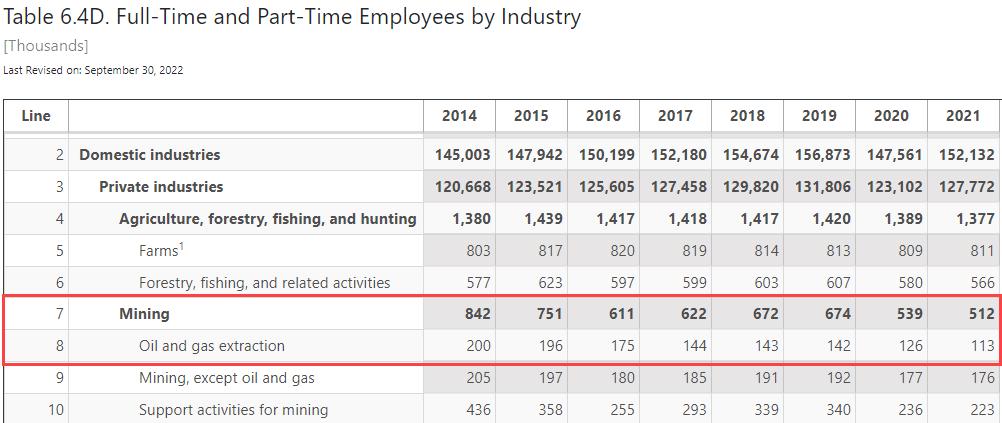Viewport: 1002px width, 423px height.
Task: Click Agriculture, forestry, fishing, and hunting label
Action: (x=267, y=218)
